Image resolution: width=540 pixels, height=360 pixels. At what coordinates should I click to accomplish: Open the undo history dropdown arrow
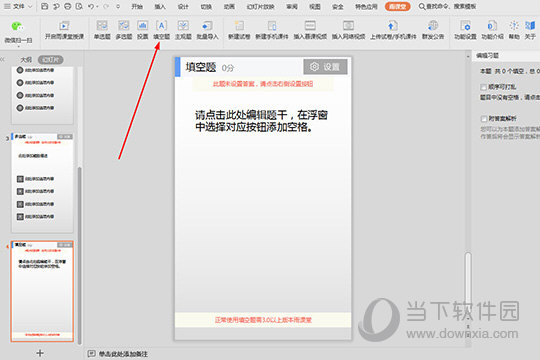coord(97,6)
